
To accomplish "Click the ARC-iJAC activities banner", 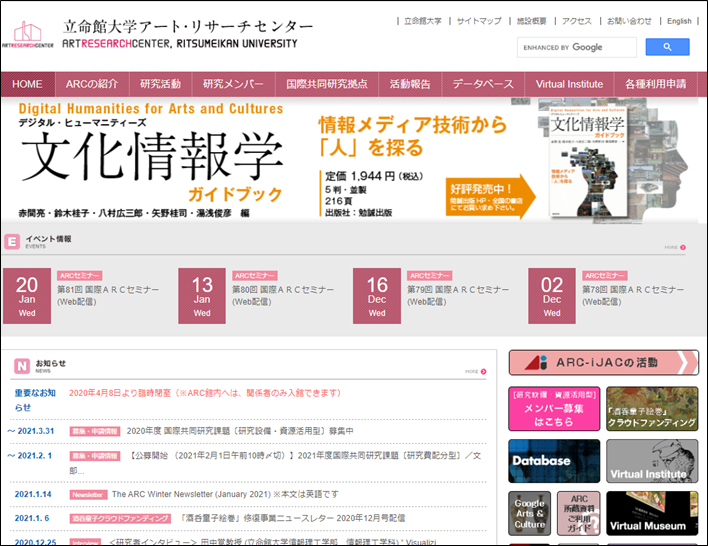I will (604, 362).
